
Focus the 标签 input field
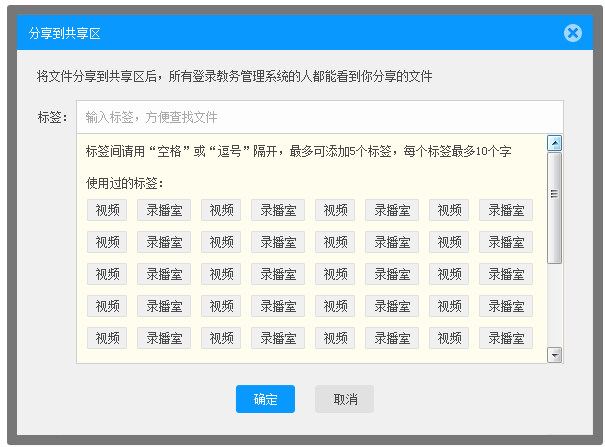coord(320,117)
